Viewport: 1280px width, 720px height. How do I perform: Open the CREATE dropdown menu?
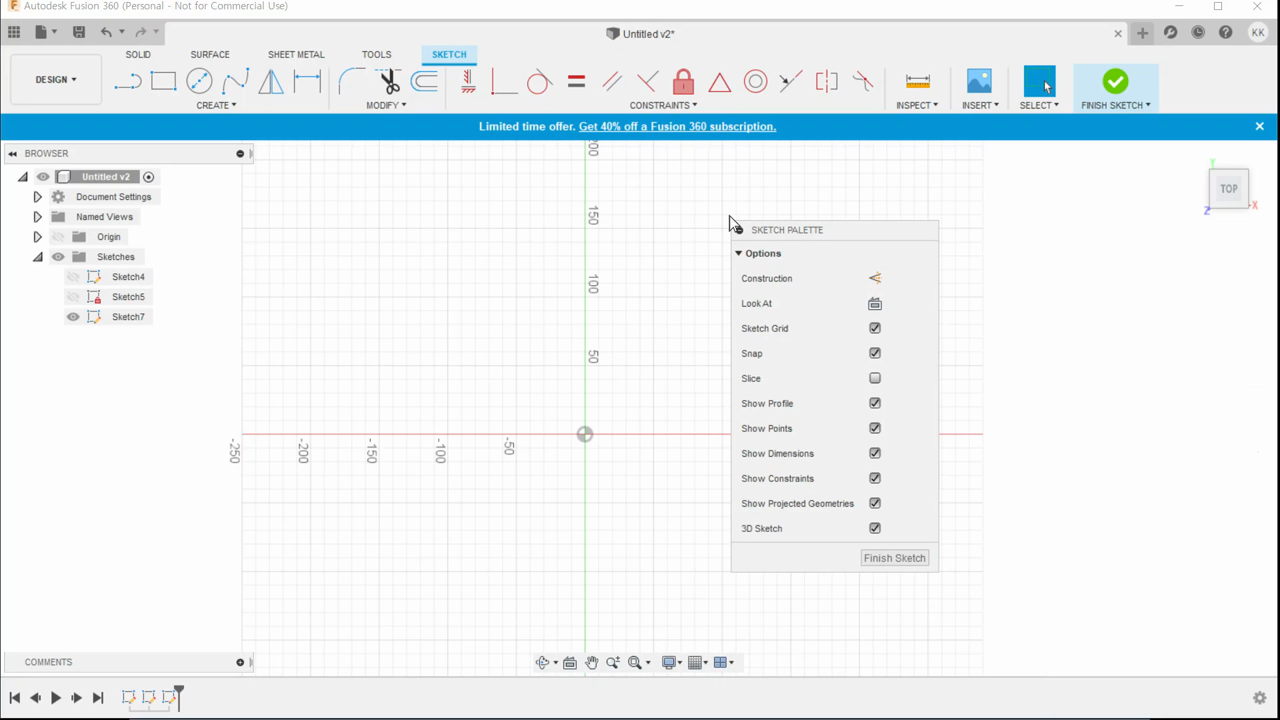(216, 105)
